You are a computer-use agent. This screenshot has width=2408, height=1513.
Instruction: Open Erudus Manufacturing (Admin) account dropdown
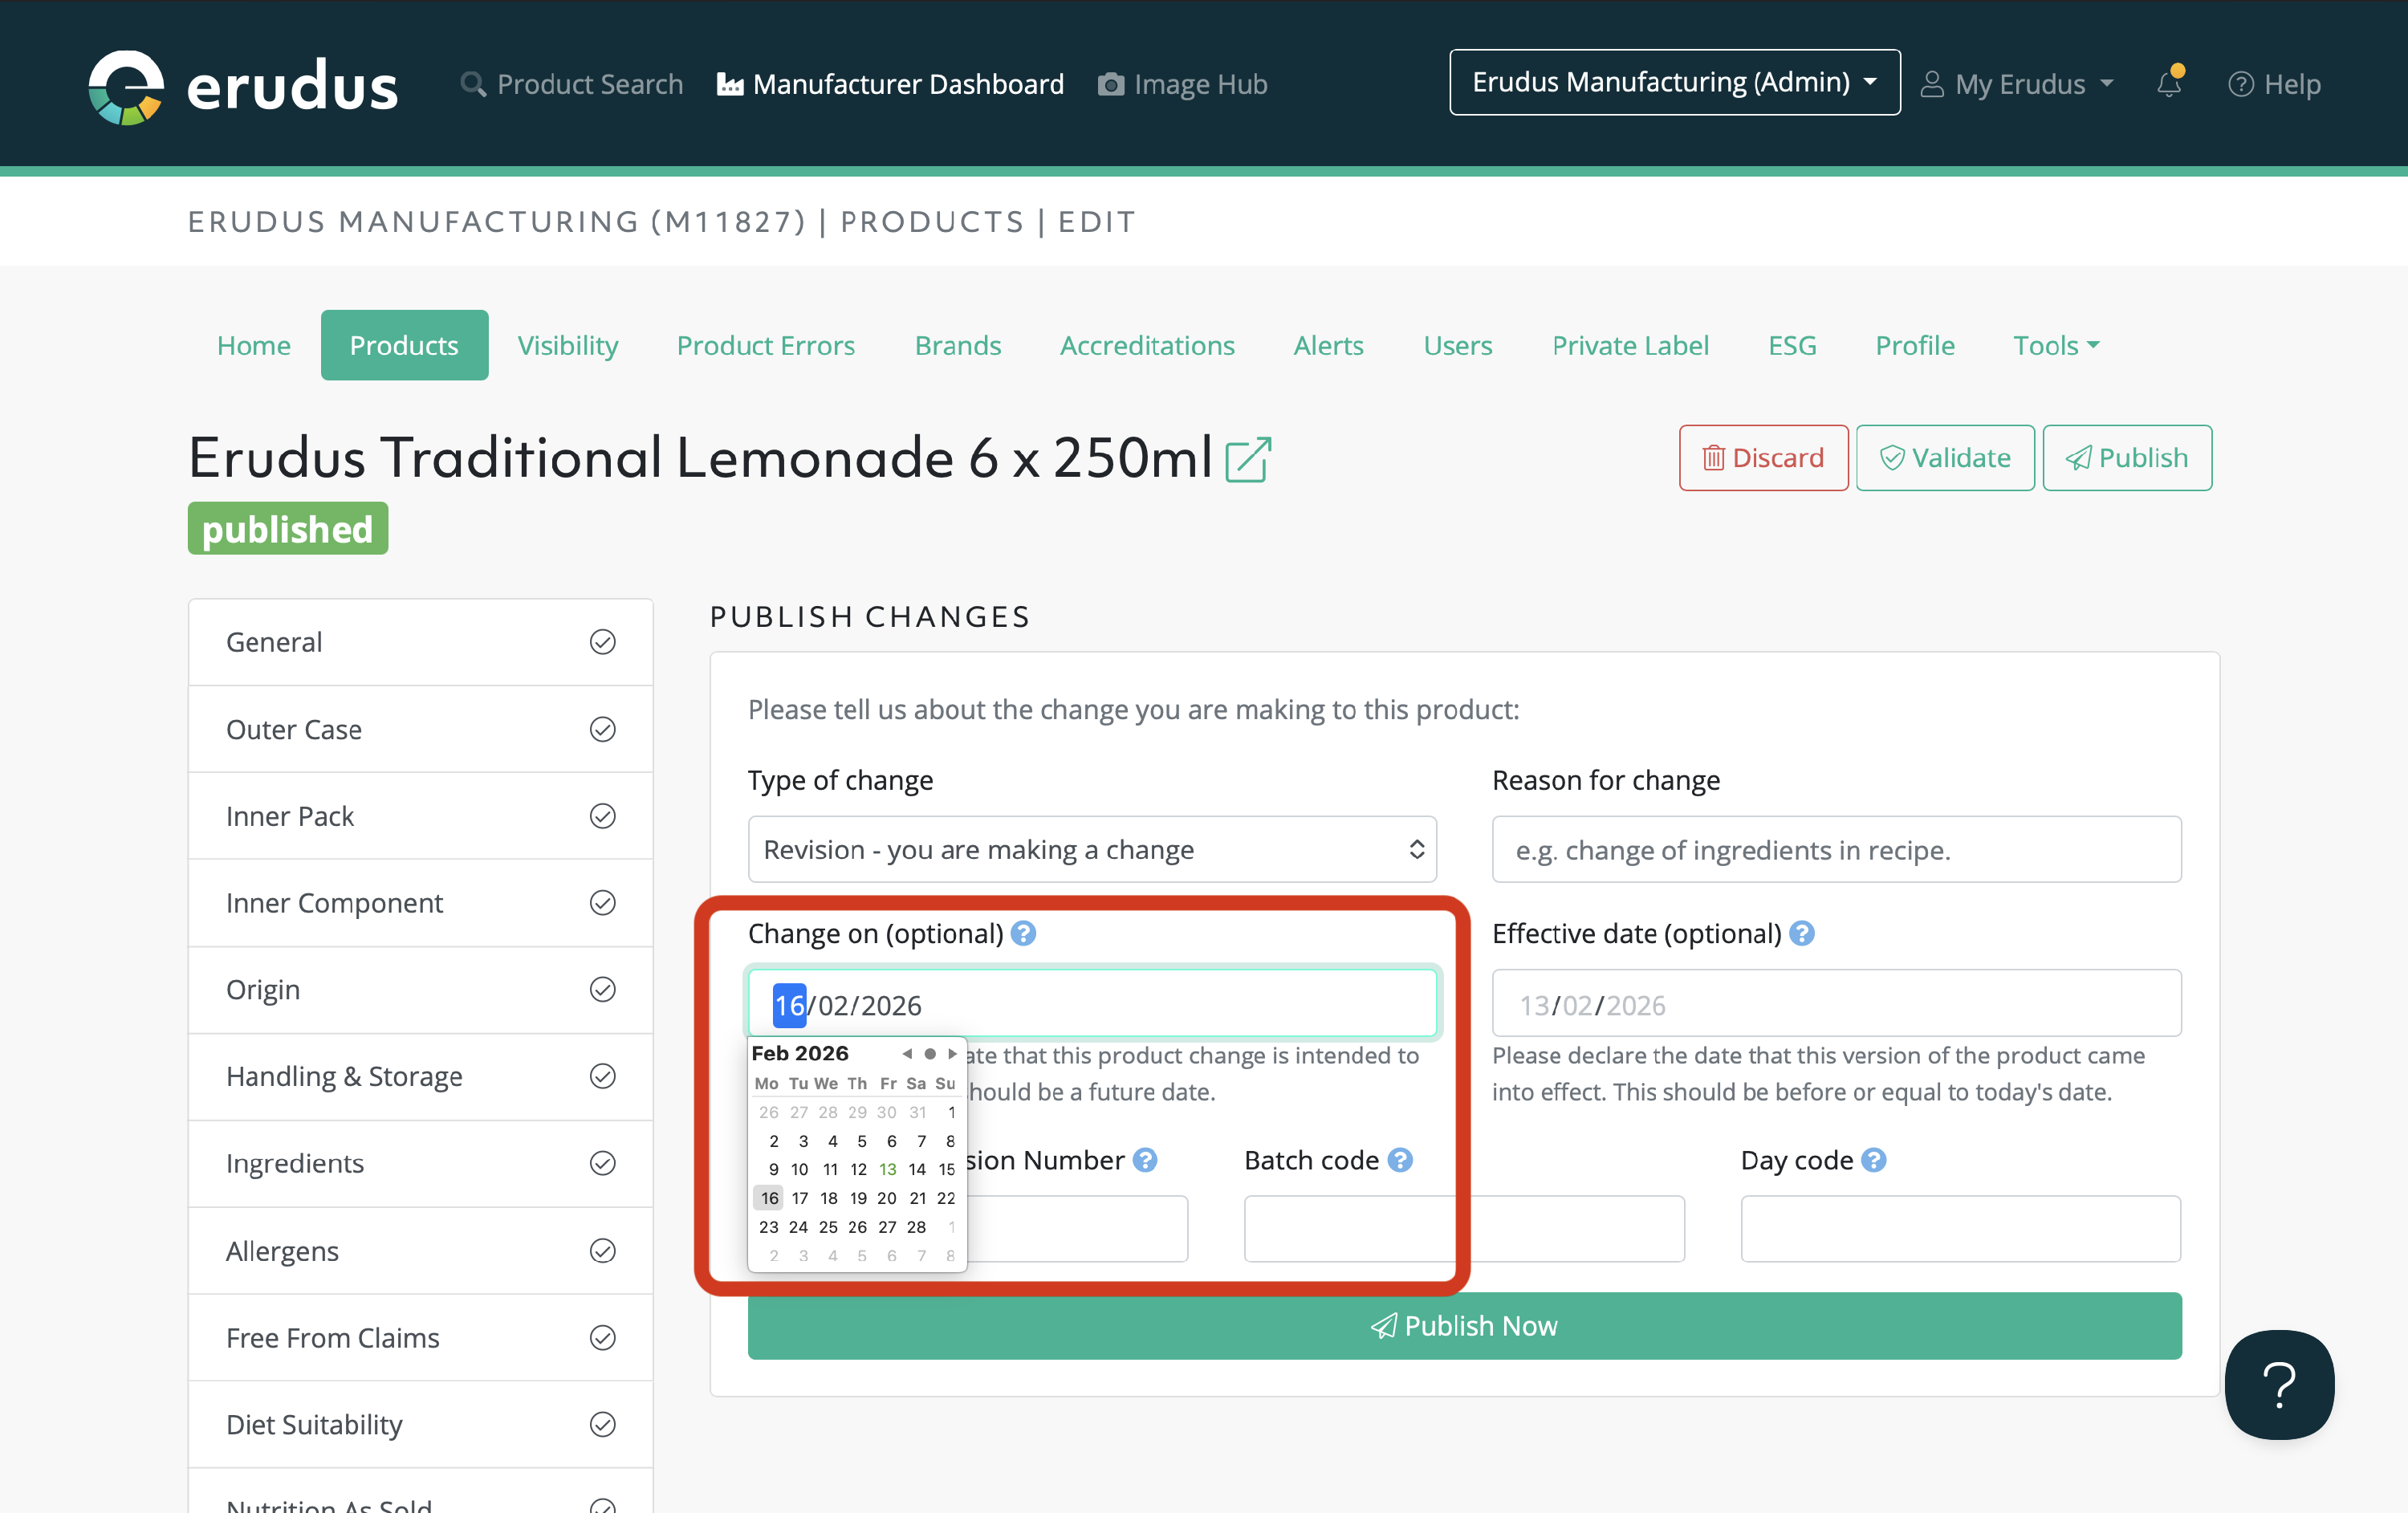1674,82
